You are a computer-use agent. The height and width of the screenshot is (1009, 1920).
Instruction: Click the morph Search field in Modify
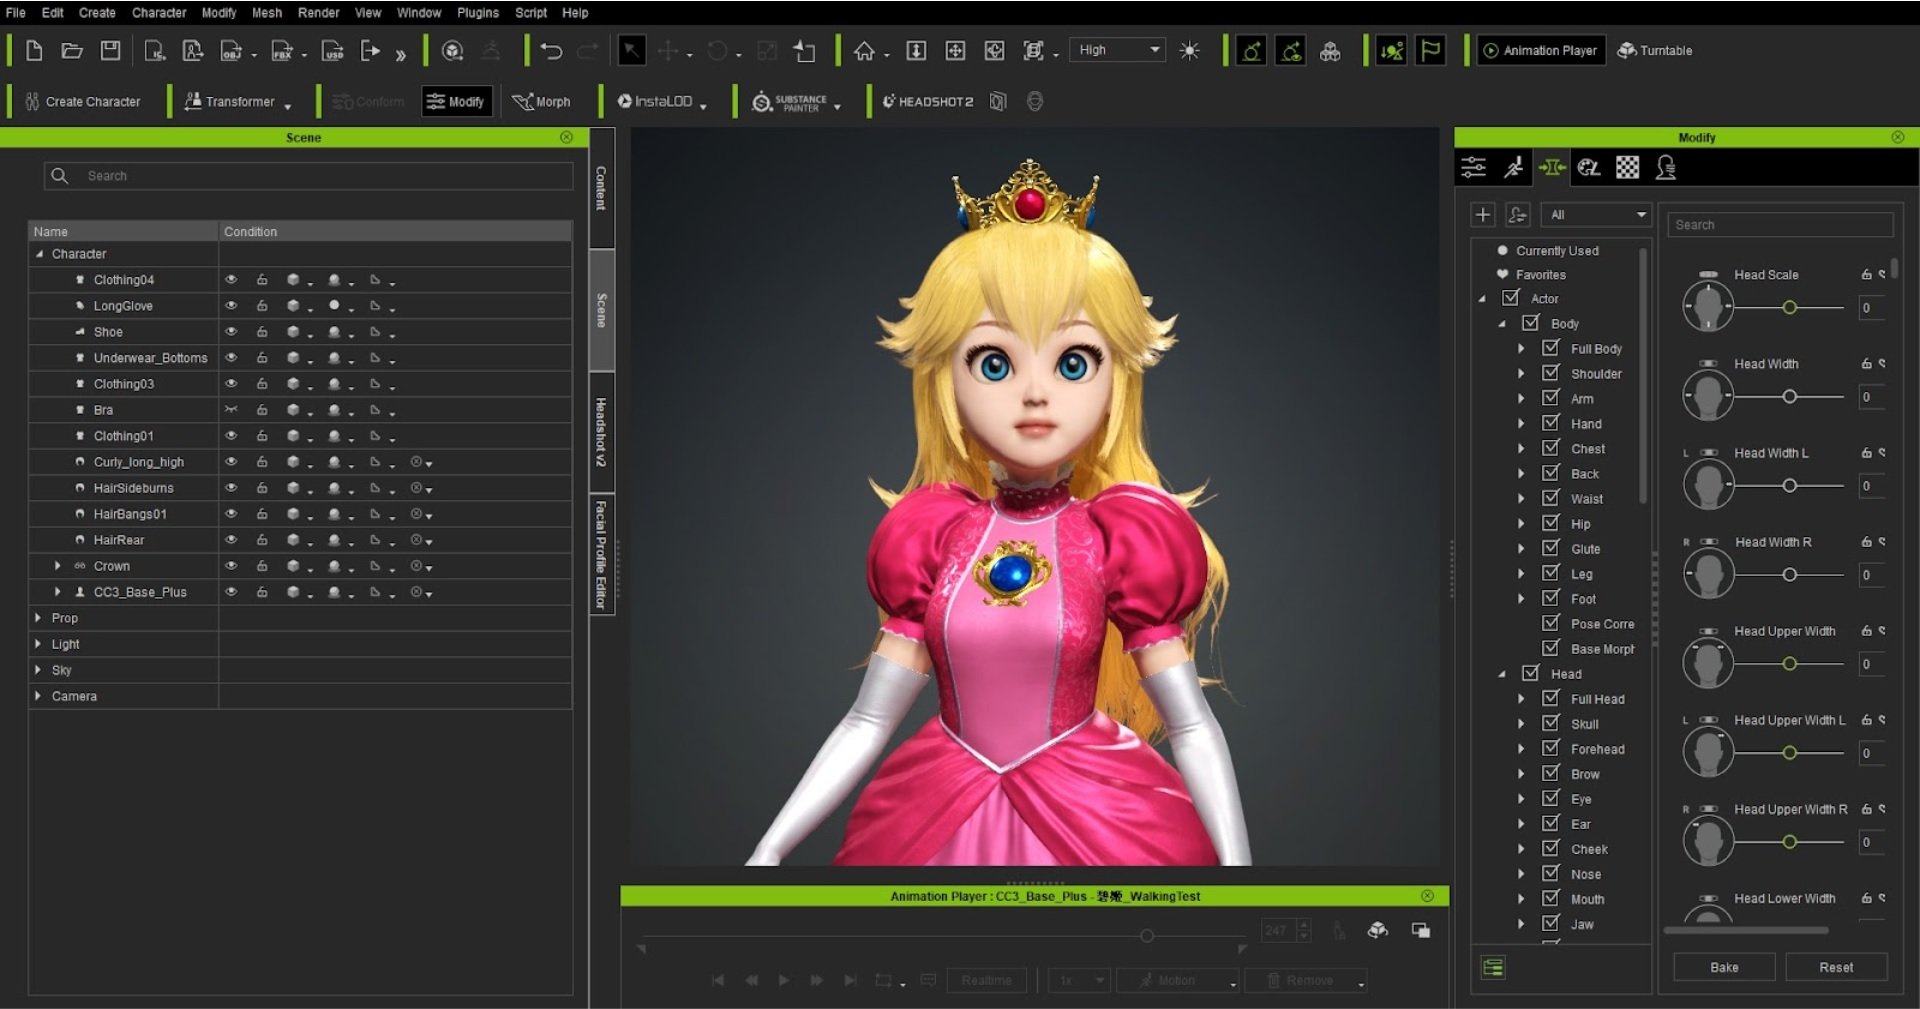point(1780,225)
